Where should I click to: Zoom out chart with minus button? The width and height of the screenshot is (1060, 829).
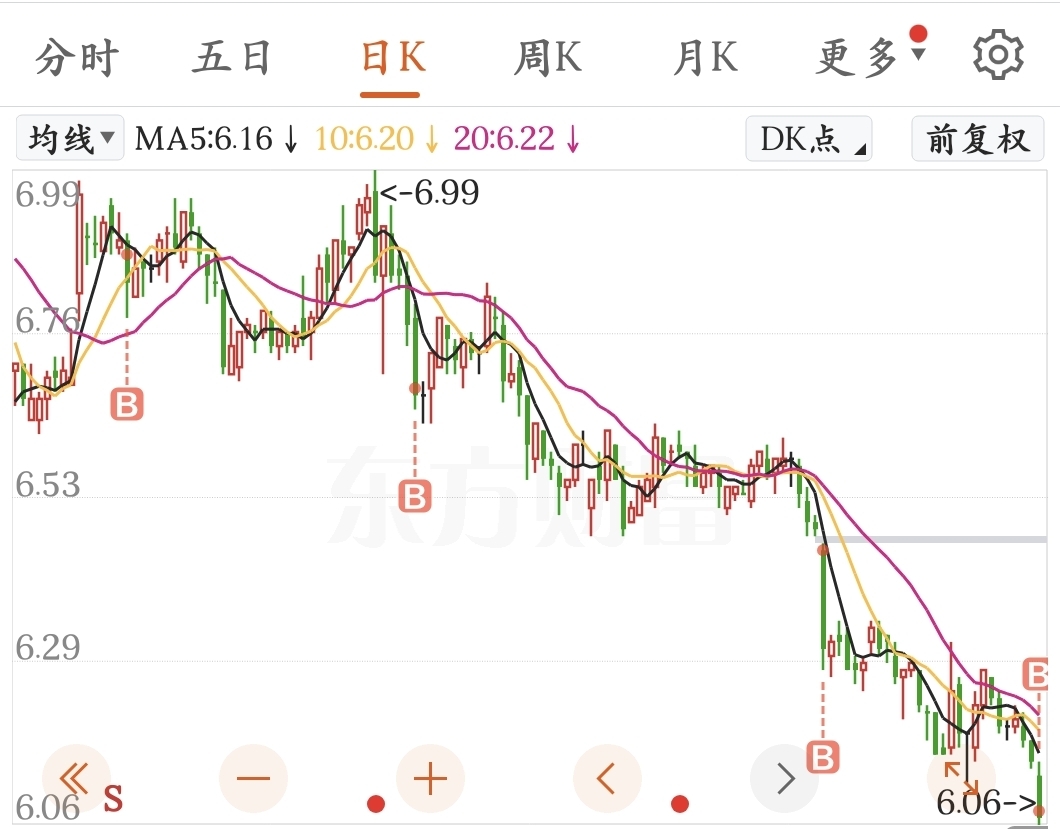[x=253, y=778]
